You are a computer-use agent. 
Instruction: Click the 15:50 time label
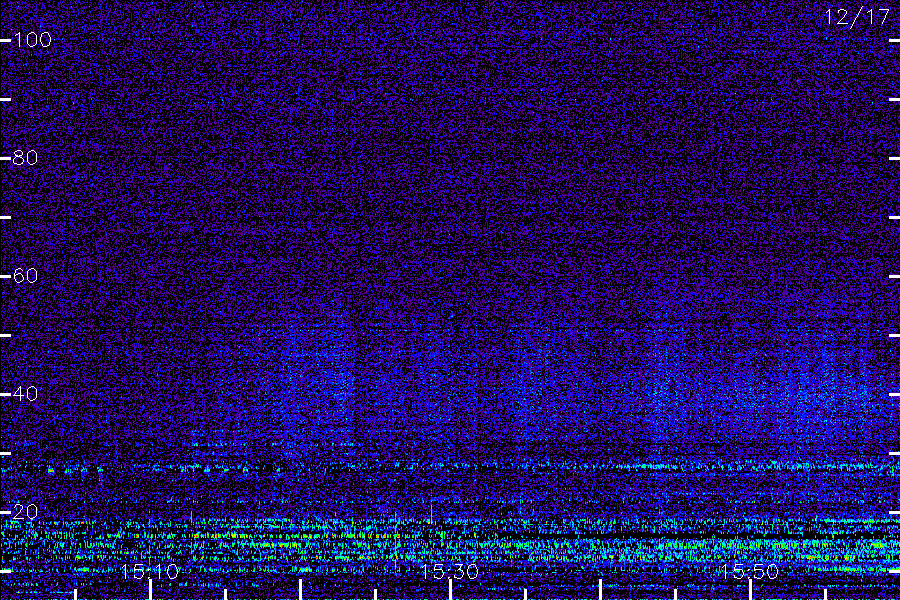coord(750,571)
